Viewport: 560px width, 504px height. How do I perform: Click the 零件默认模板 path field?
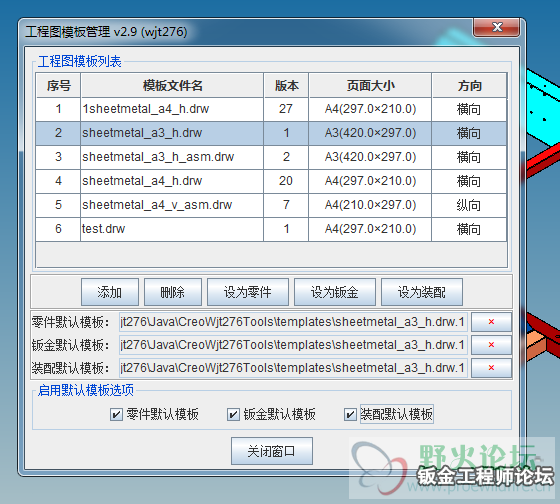[x=293, y=322]
